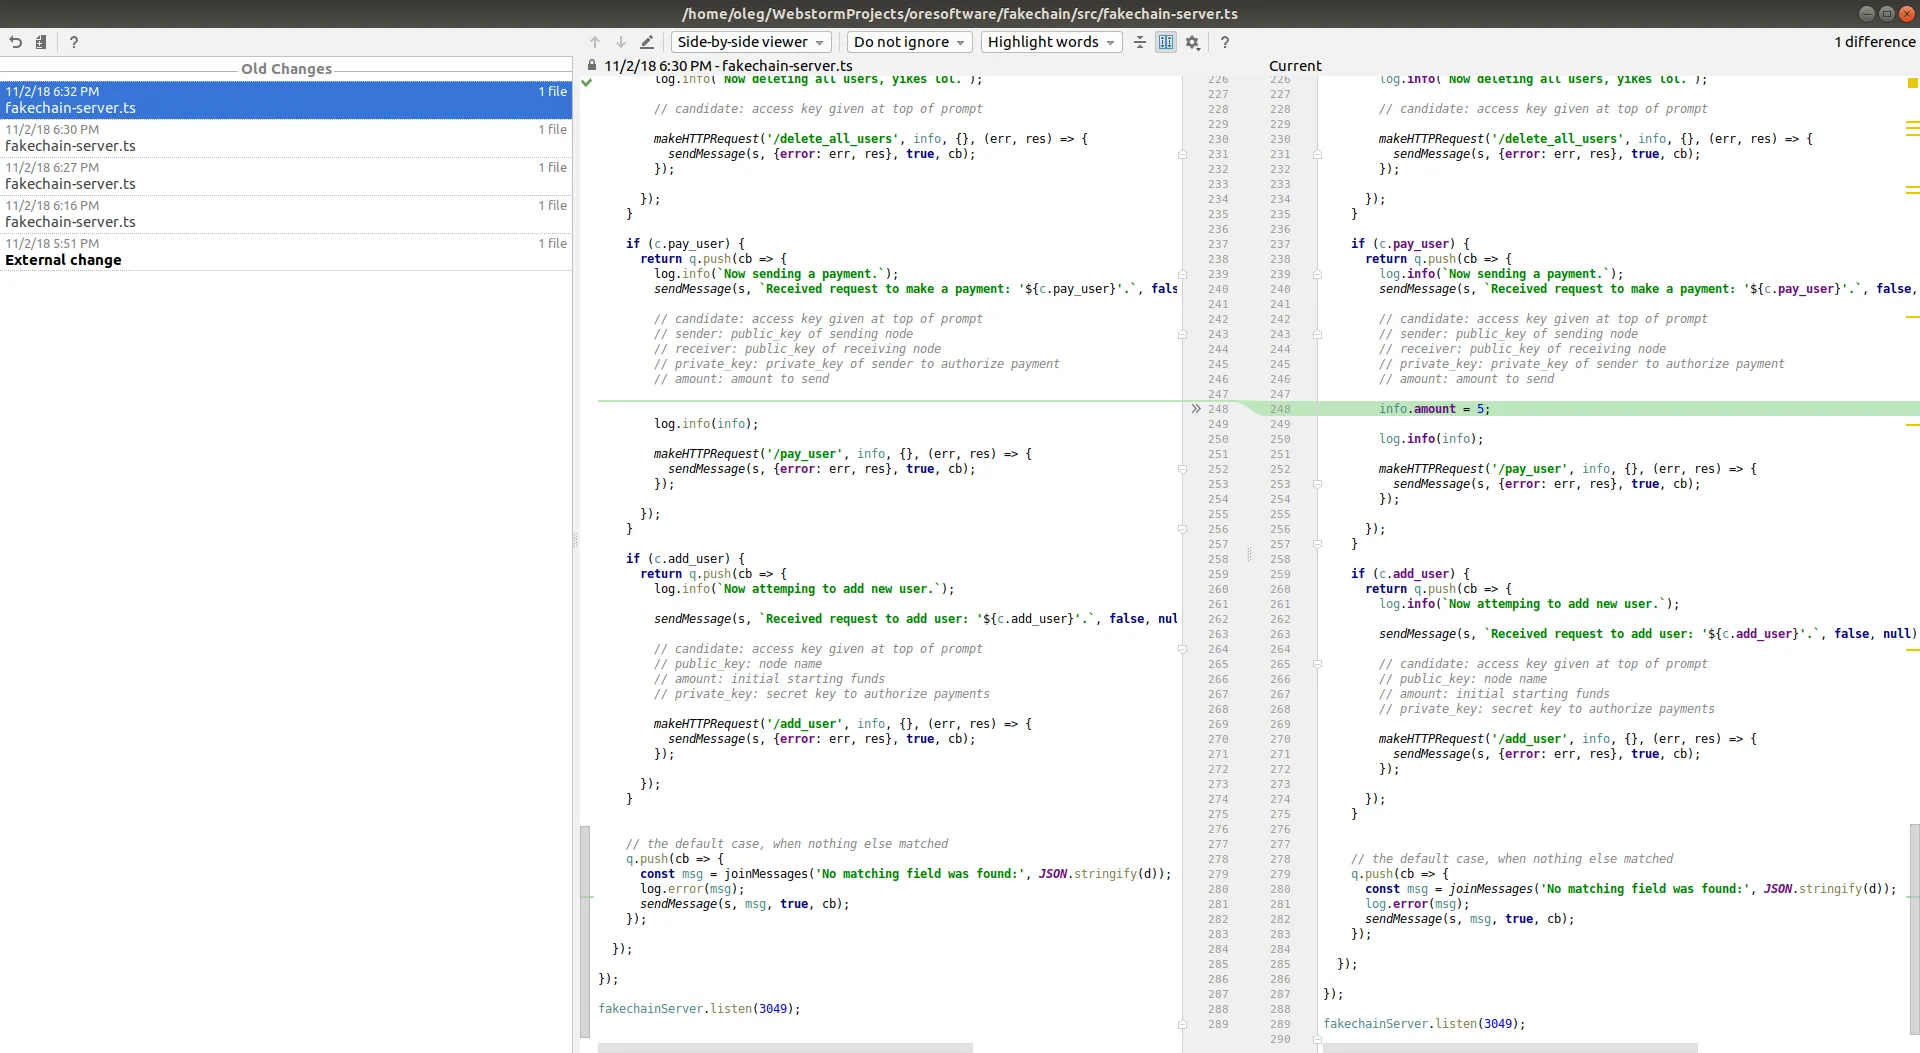Open the Side-by-side viewer dropdown
The image size is (1920, 1053).
750,42
